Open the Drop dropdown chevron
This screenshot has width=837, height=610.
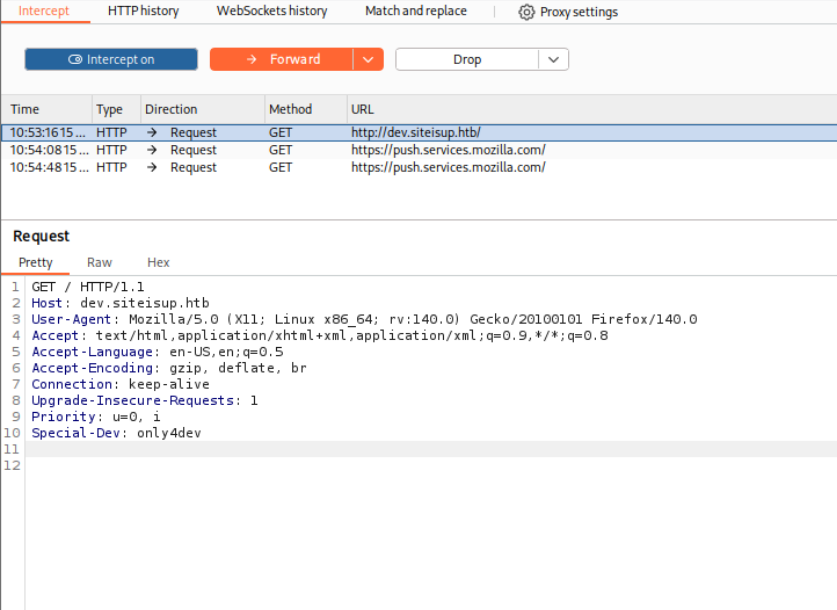coord(553,60)
